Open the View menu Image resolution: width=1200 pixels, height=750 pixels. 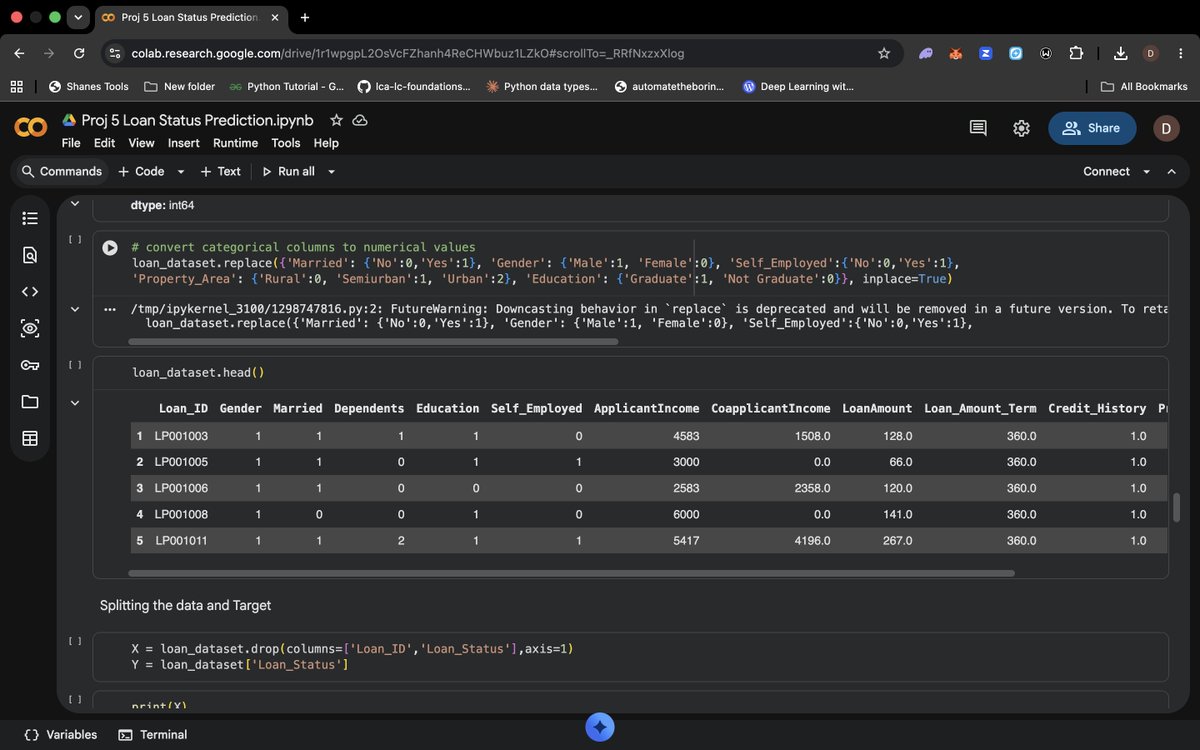click(x=141, y=143)
